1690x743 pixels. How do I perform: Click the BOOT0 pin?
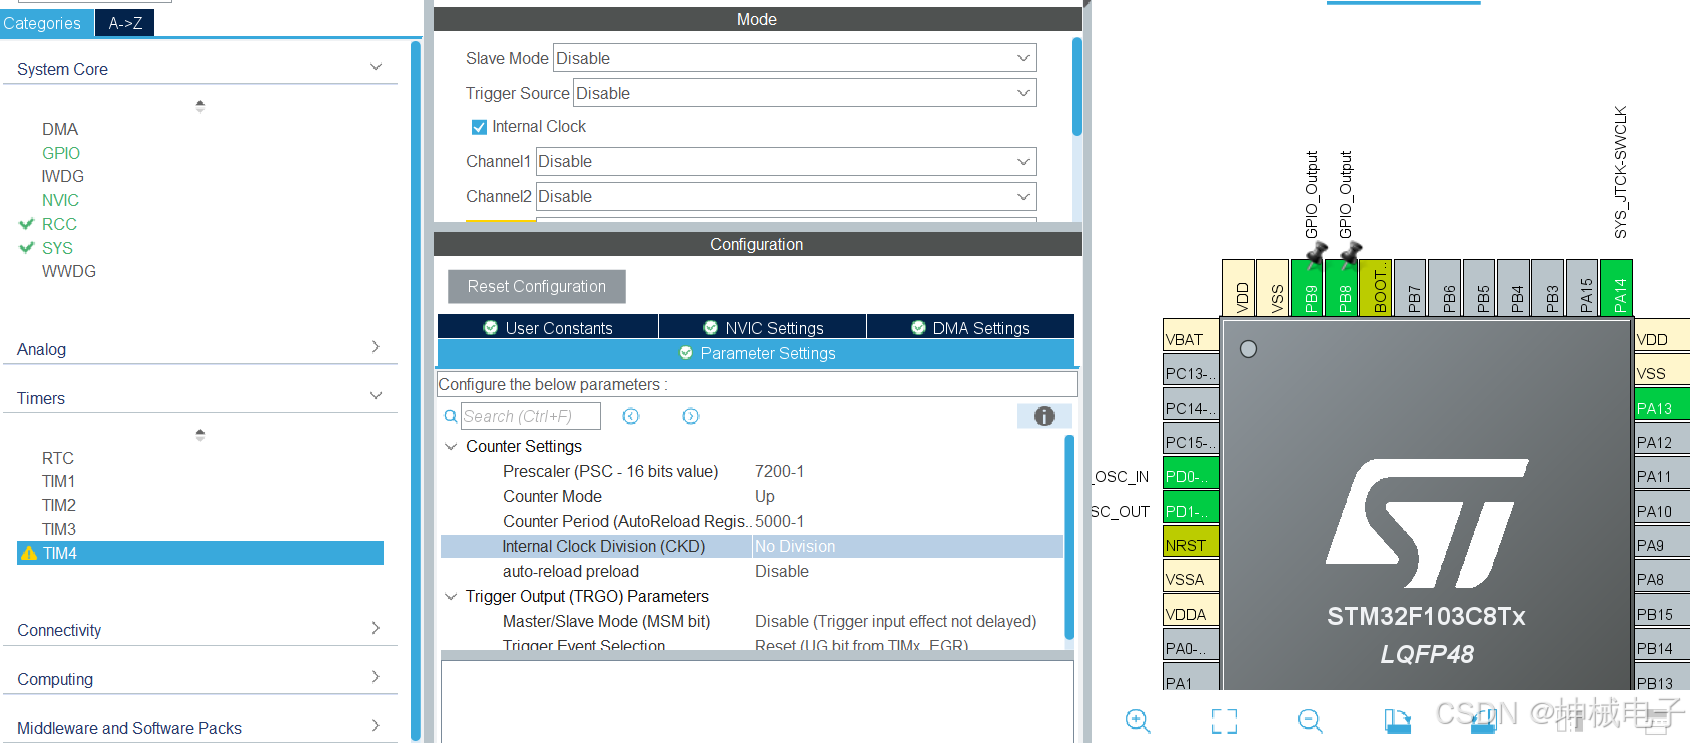point(1376,287)
